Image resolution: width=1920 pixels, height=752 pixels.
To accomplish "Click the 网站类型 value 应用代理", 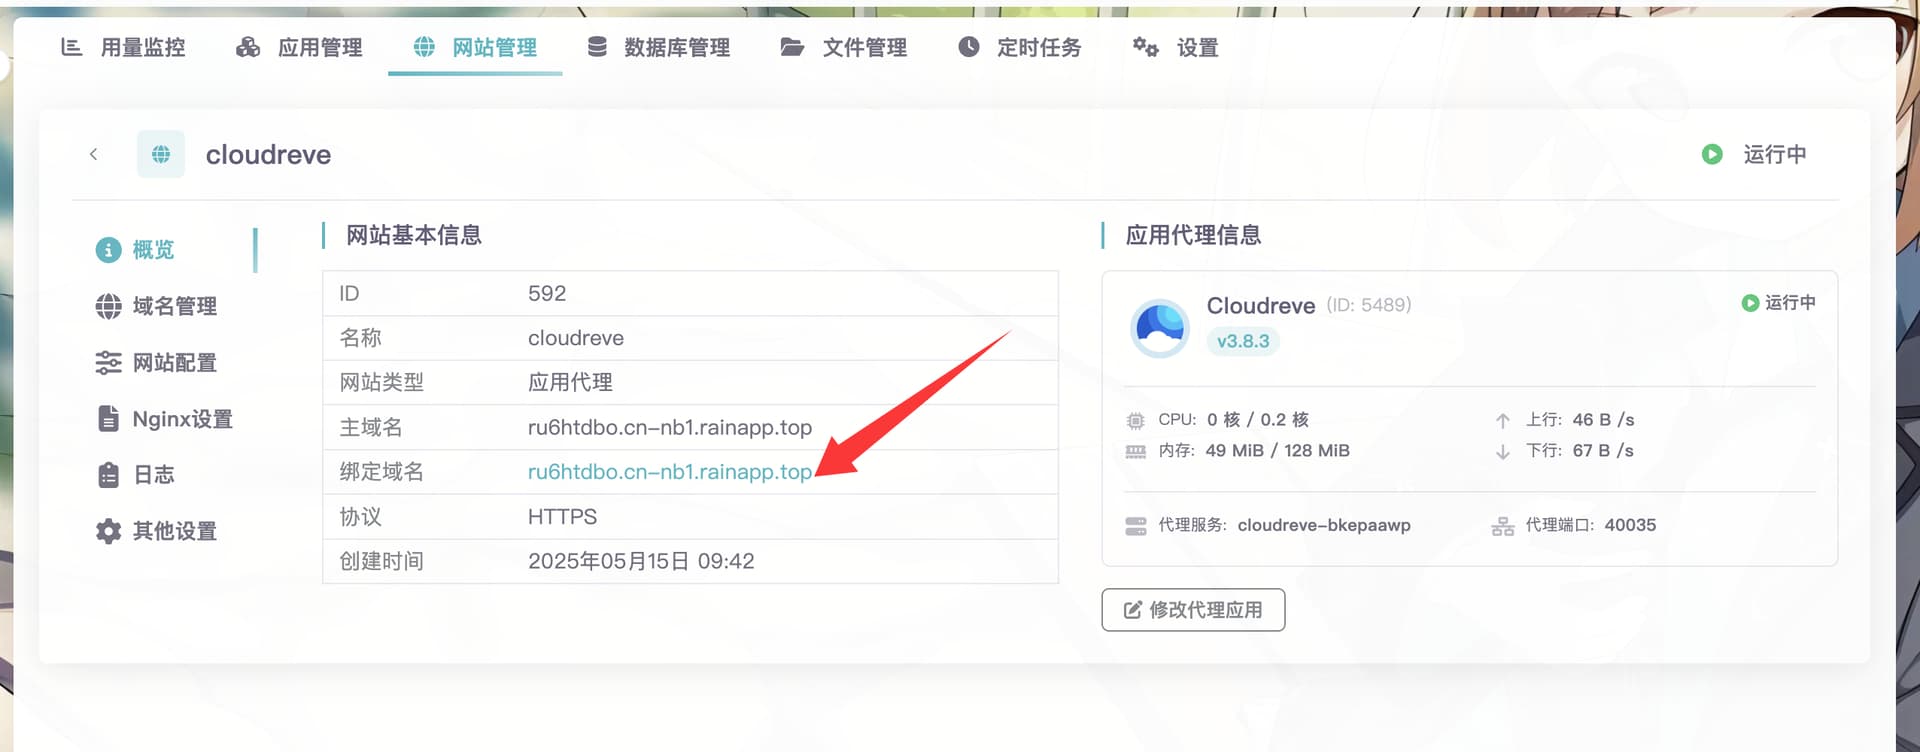I will click(x=570, y=382).
